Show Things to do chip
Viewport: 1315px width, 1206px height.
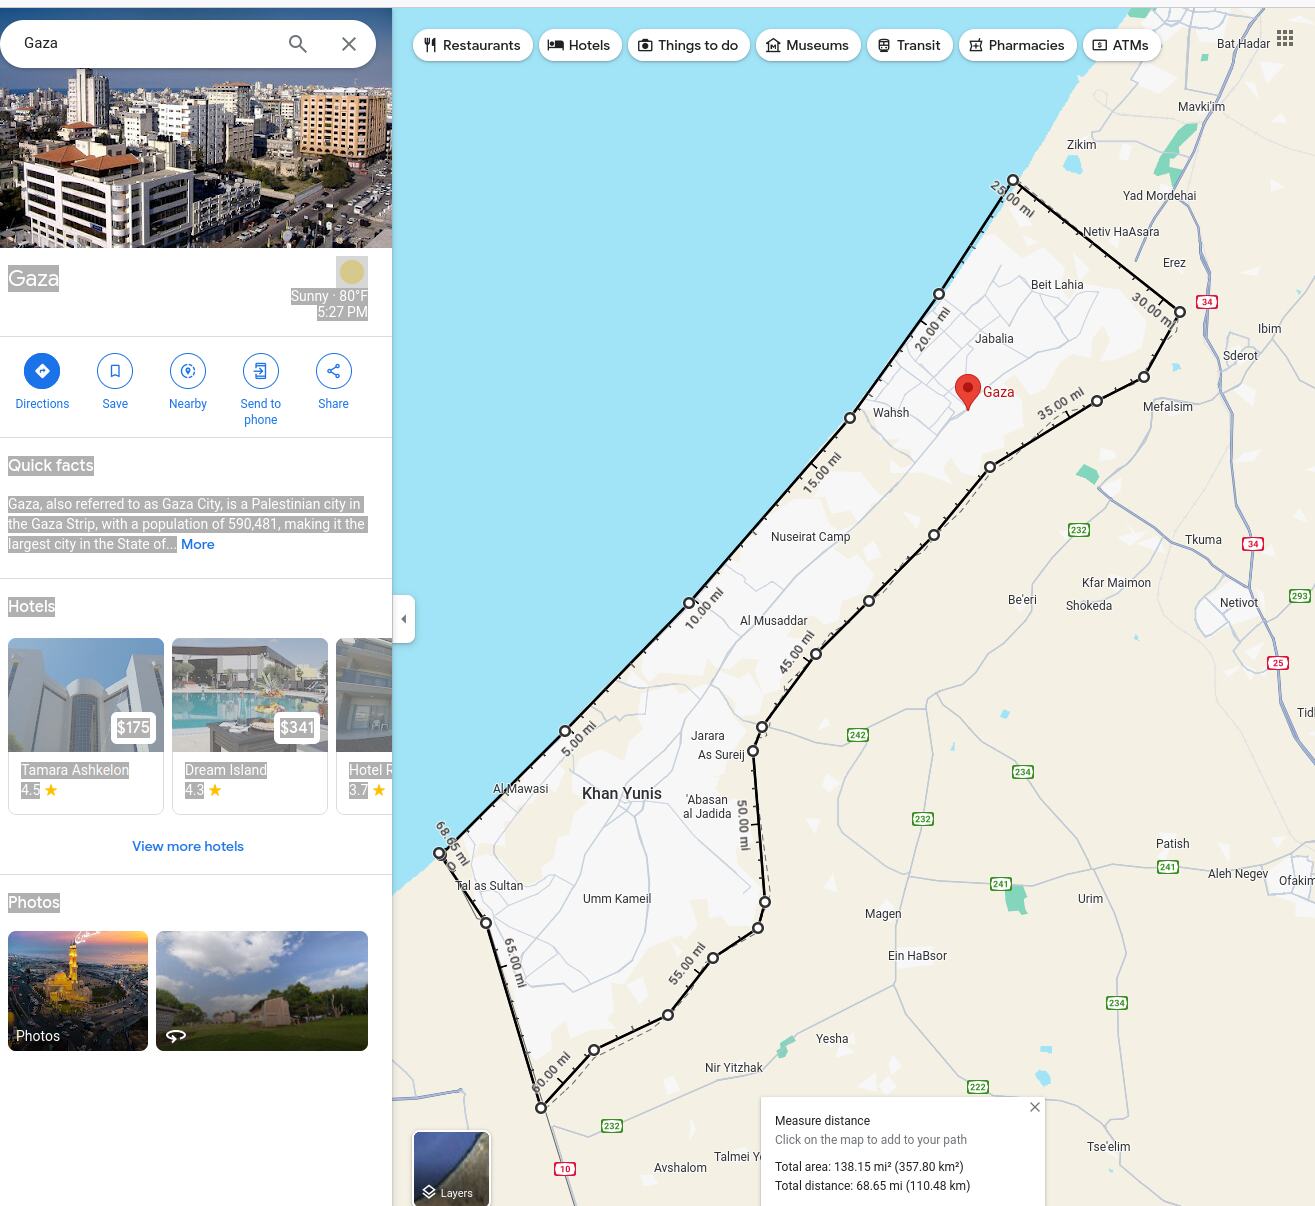[x=689, y=45]
